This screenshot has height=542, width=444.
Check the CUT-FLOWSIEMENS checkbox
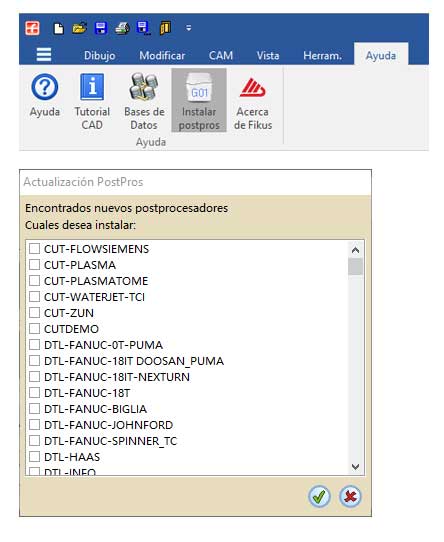pos(34,249)
